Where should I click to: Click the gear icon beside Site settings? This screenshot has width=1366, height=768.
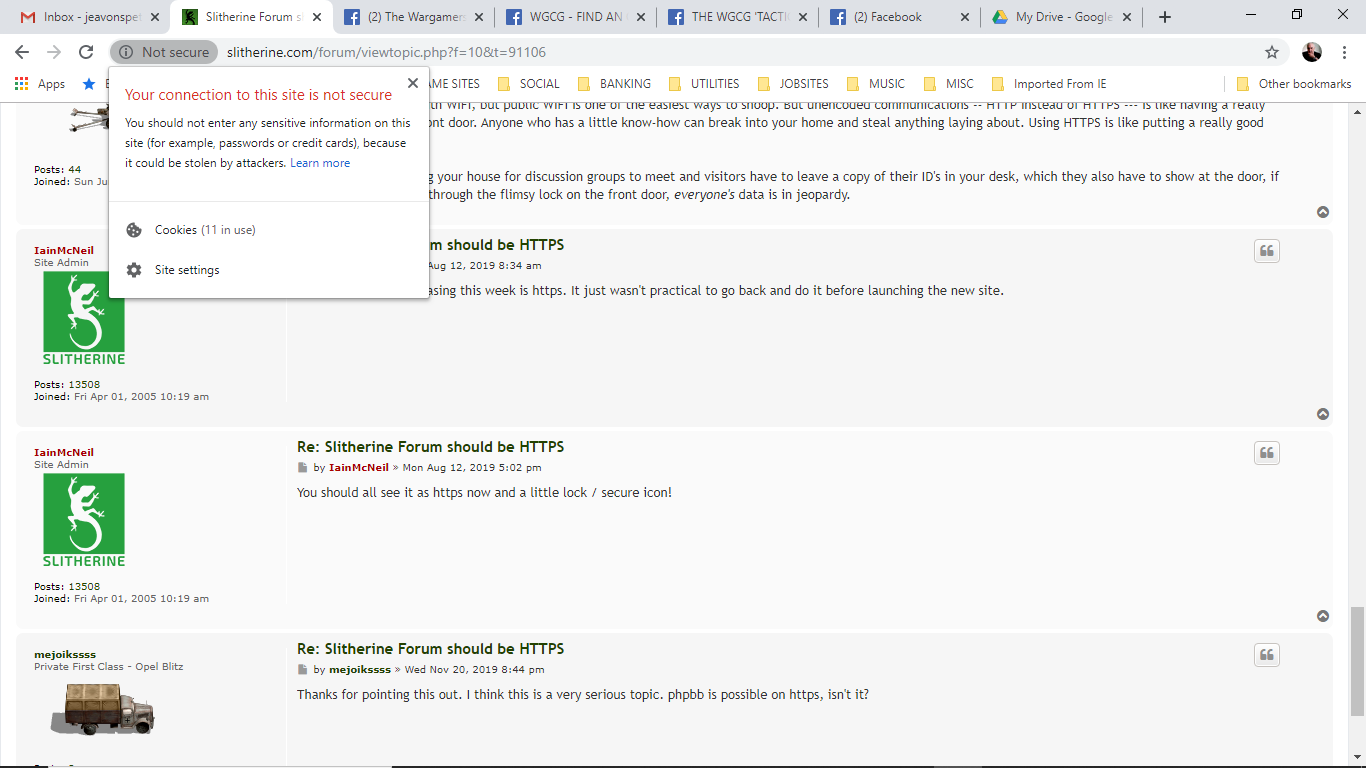[x=134, y=270]
